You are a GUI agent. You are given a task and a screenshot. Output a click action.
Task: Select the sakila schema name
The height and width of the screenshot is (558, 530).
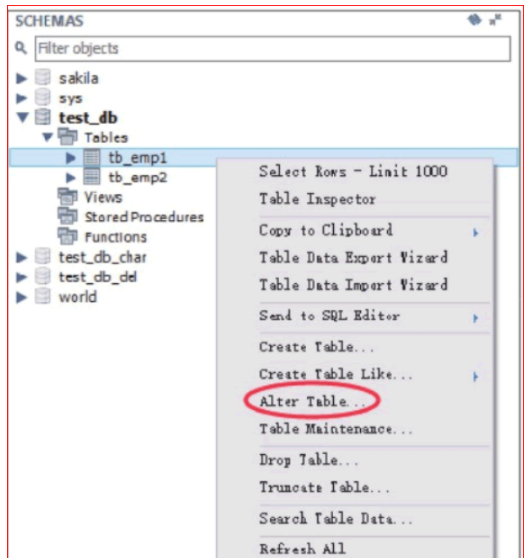pos(79,78)
